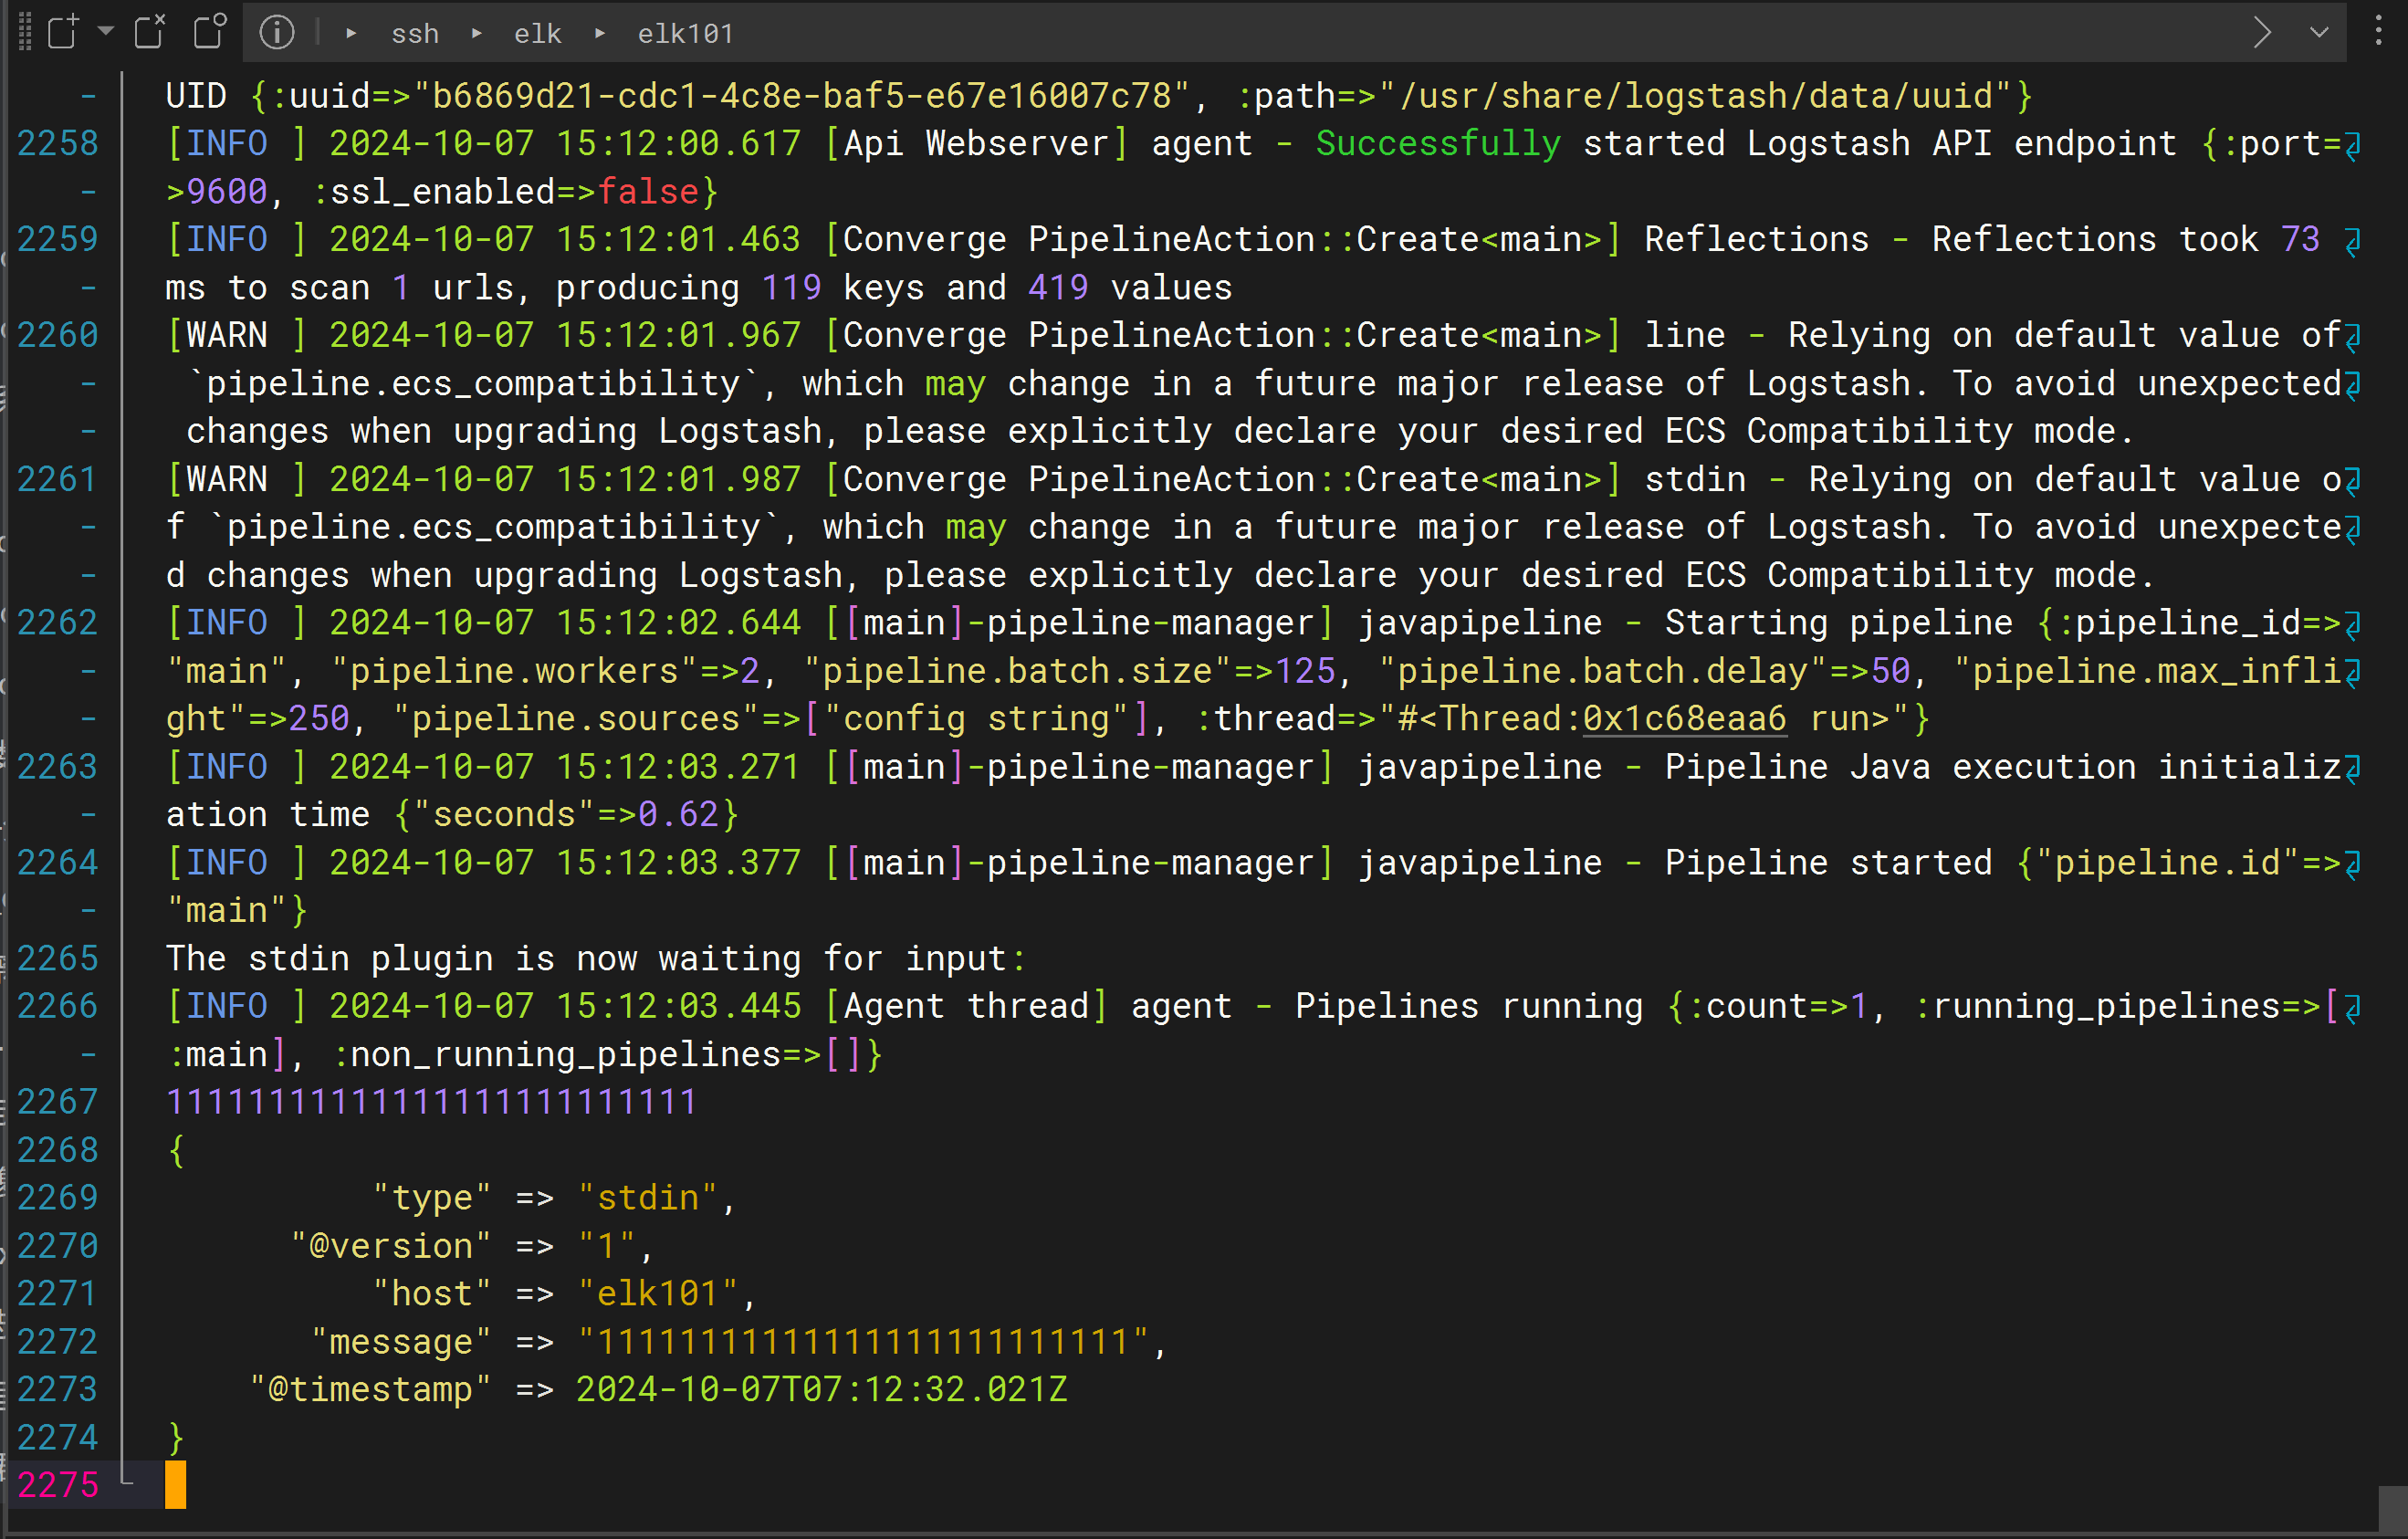This screenshot has width=2408, height=1539.
Task: Click the close tab icon with x
Action: (150, 32)
